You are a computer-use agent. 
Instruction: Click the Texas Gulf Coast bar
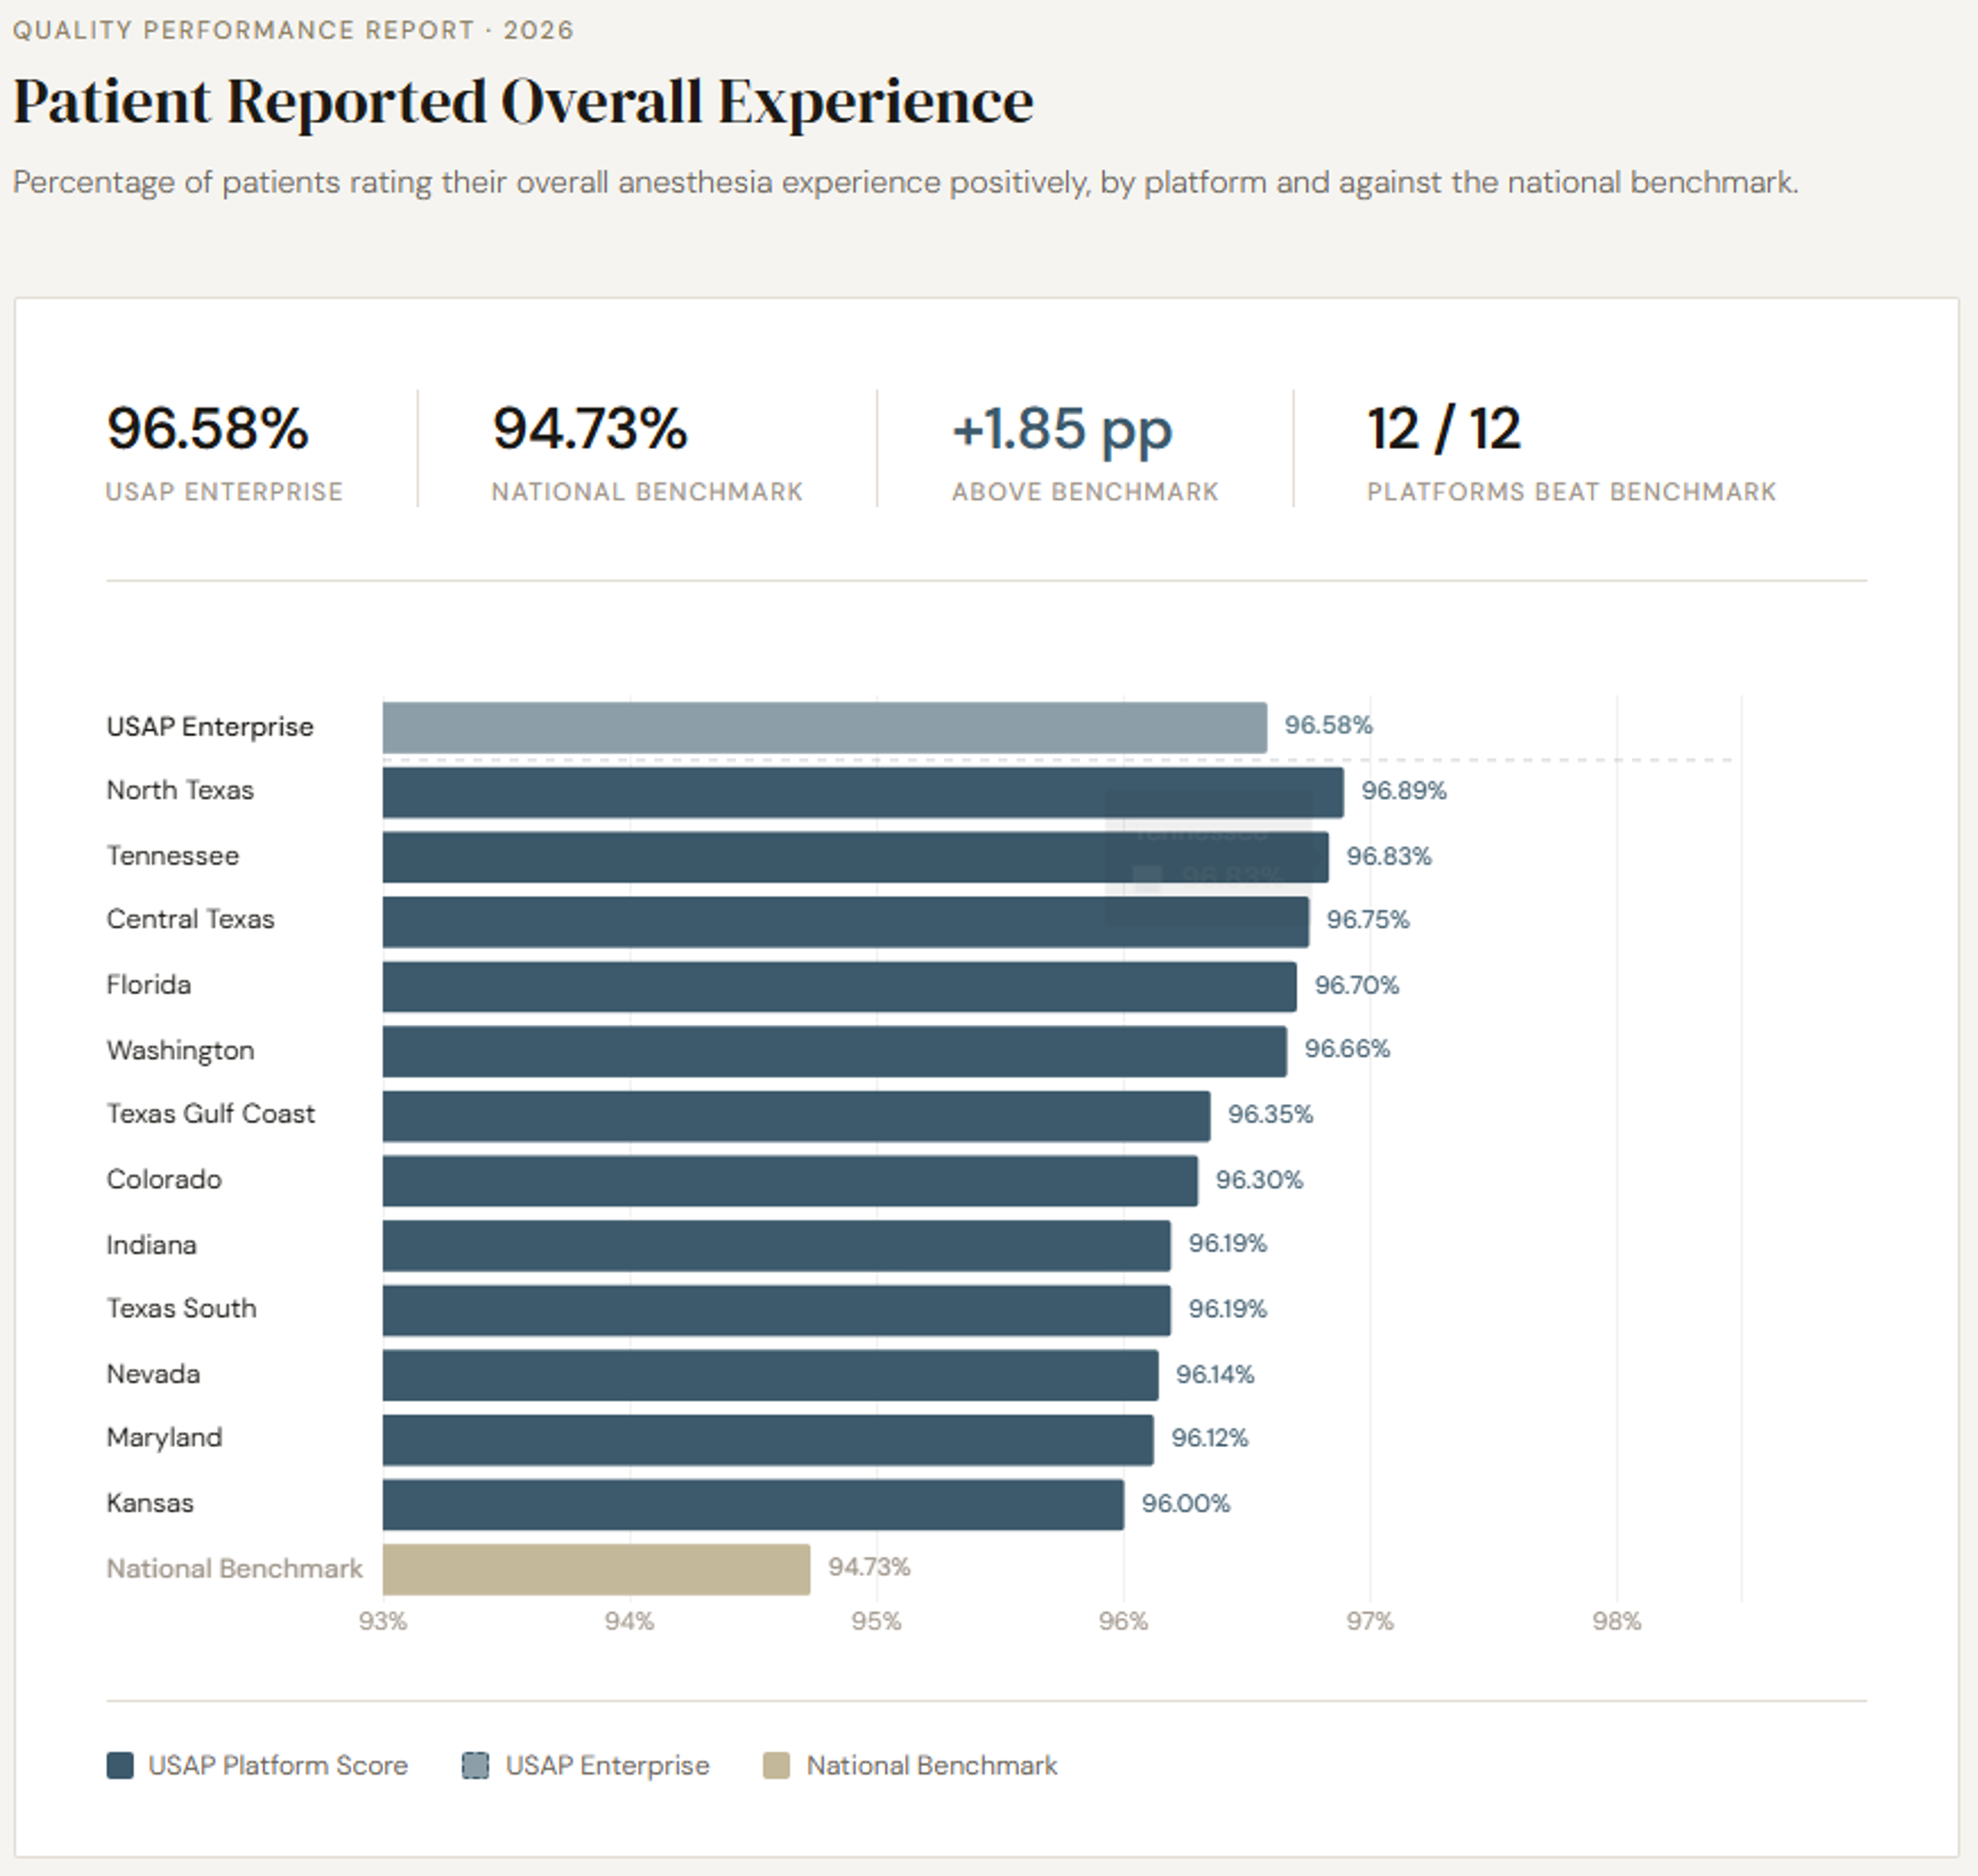pyautogui.click(x=796, y=1116)
